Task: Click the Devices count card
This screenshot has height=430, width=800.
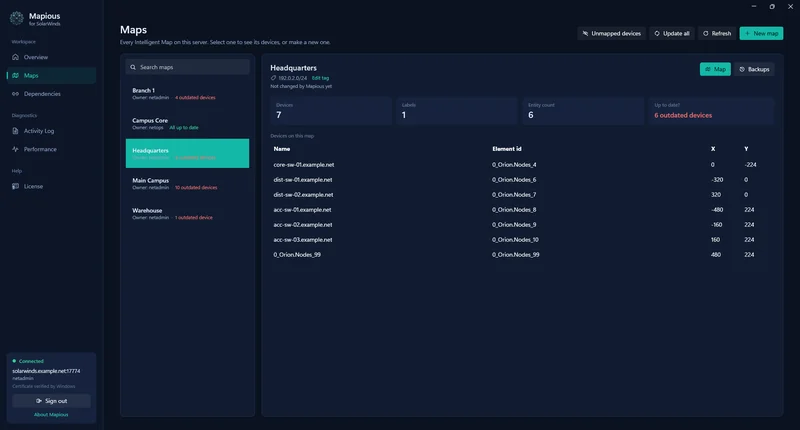Action: (x=331, y=111)
